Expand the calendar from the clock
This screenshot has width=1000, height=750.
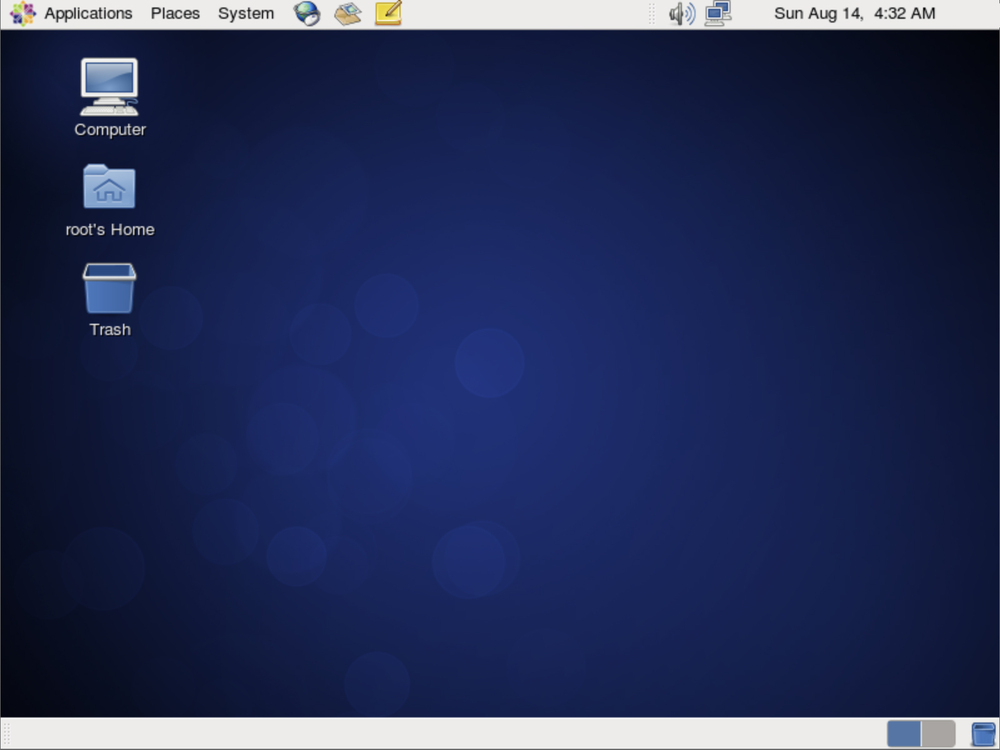pyautogui.click(x=854, y=14)
